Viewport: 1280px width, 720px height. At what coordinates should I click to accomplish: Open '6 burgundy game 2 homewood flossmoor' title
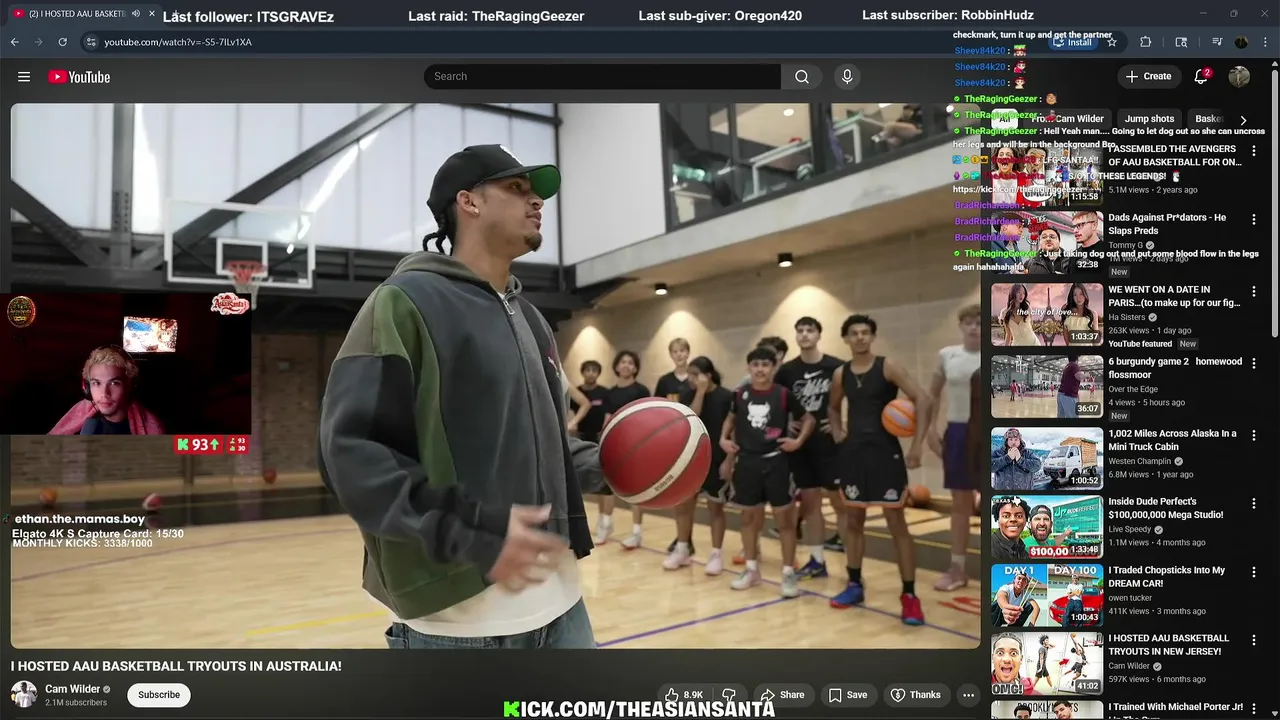1175,368
